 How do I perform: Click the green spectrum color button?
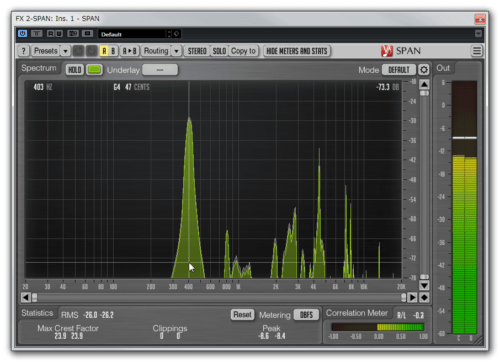(94, 70)
